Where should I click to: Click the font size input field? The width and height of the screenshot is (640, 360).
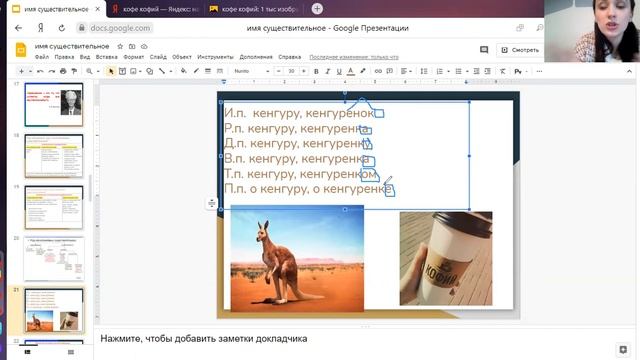(x=291, y=71)
